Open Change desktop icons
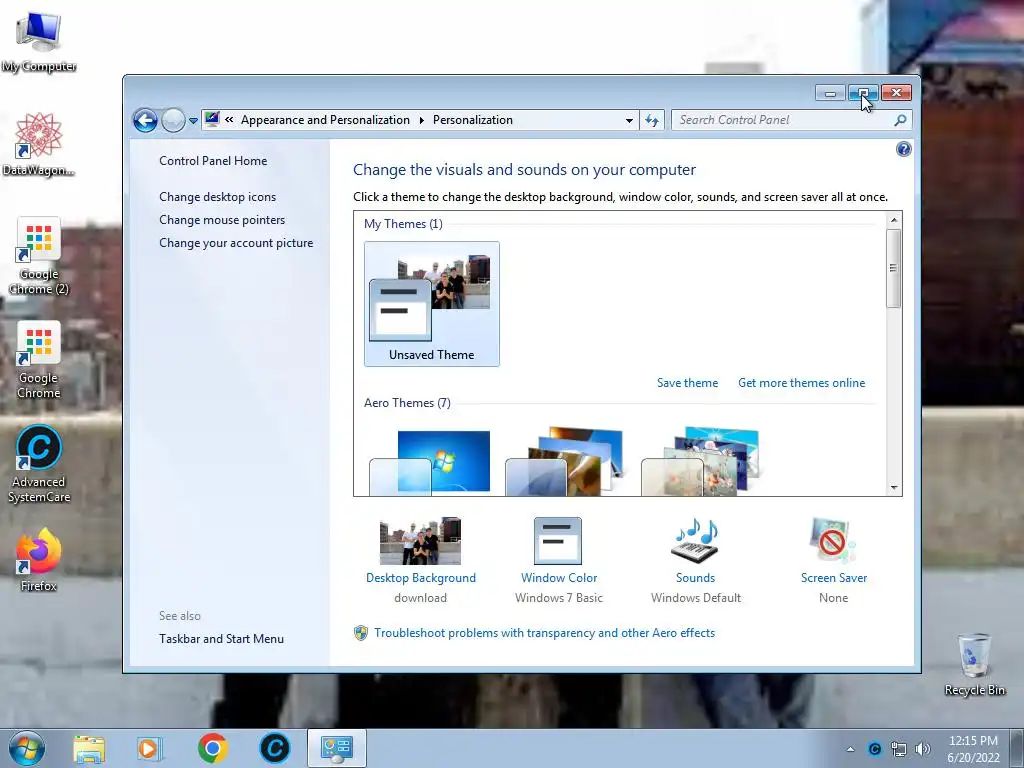Viewport: 1024px width, 768px height. pos(217,197)
